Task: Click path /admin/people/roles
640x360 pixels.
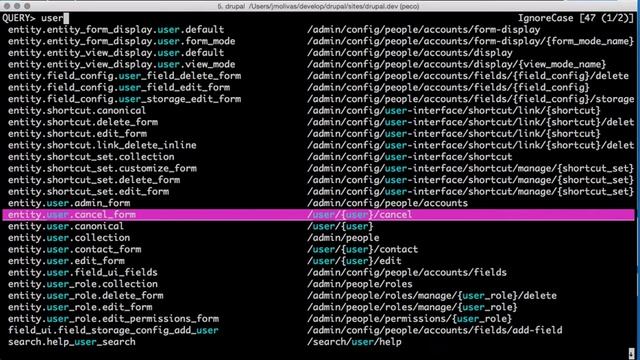Action: (x=360, y=284)
